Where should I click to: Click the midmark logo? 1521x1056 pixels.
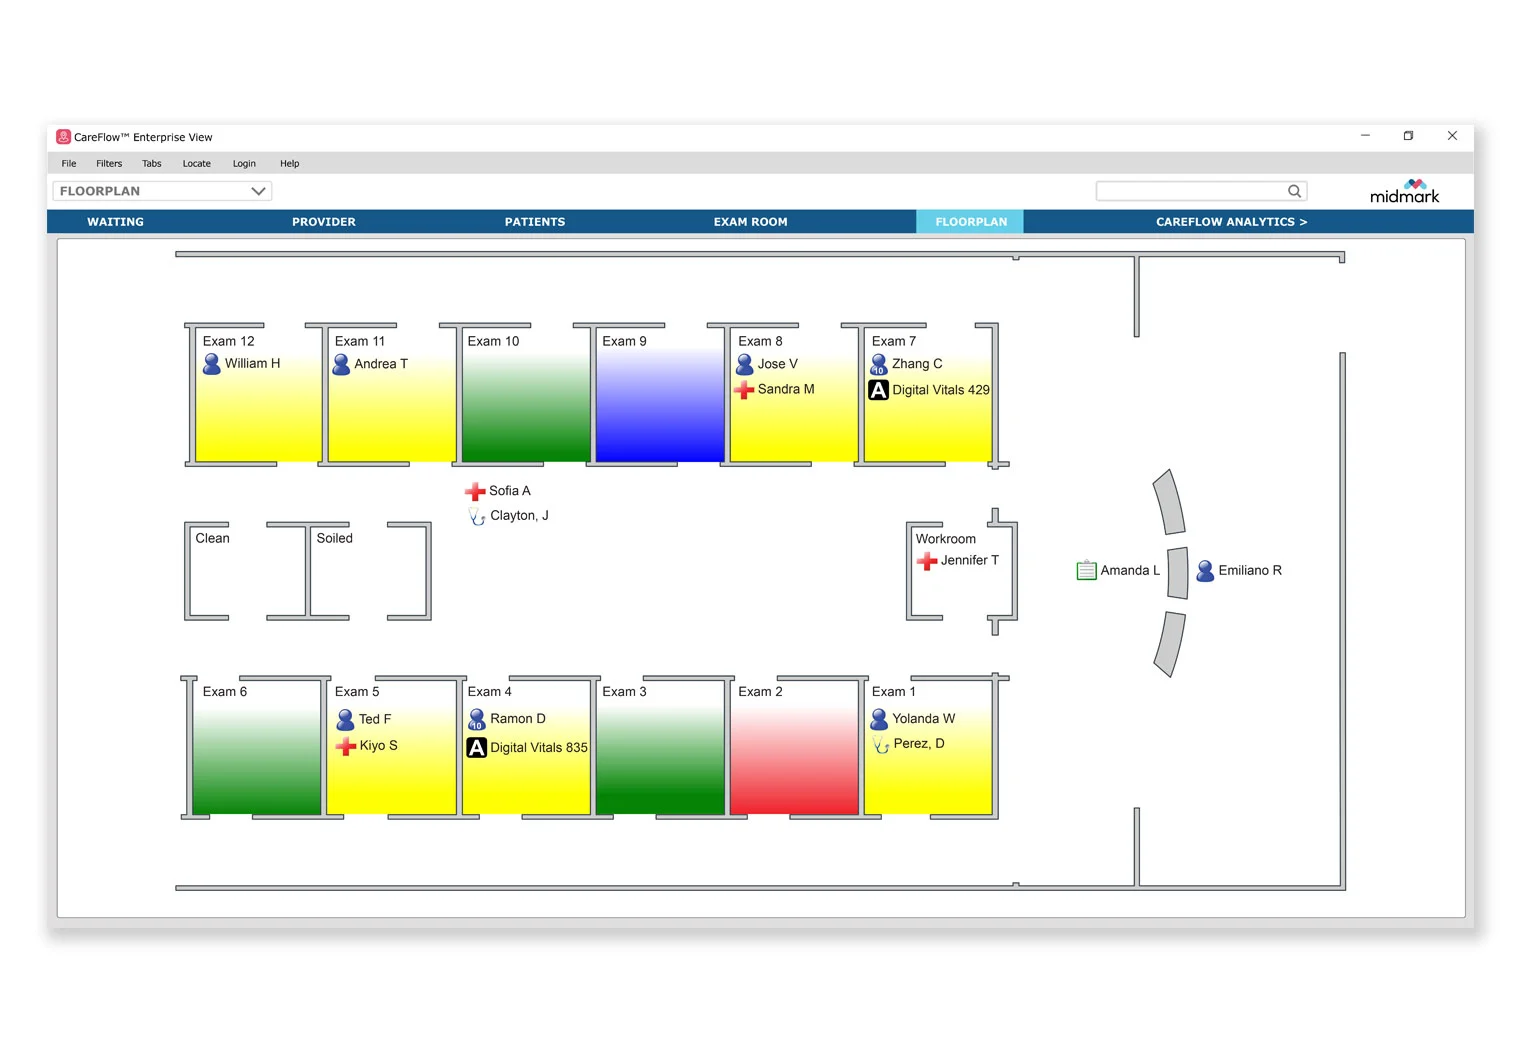coord(1404,190)
